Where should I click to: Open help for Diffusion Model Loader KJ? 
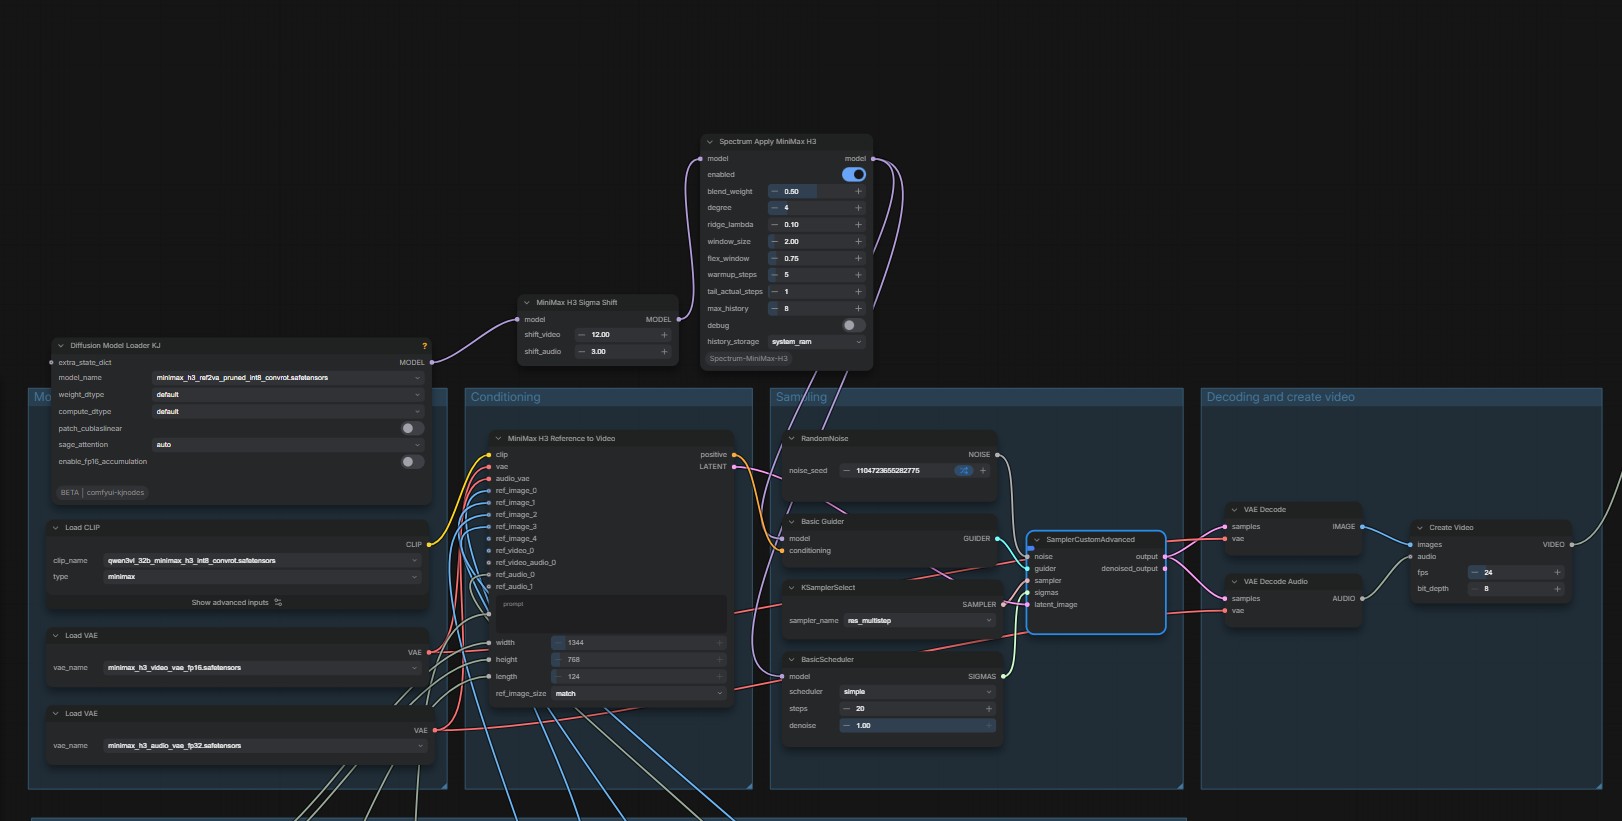tap(424, 346)
